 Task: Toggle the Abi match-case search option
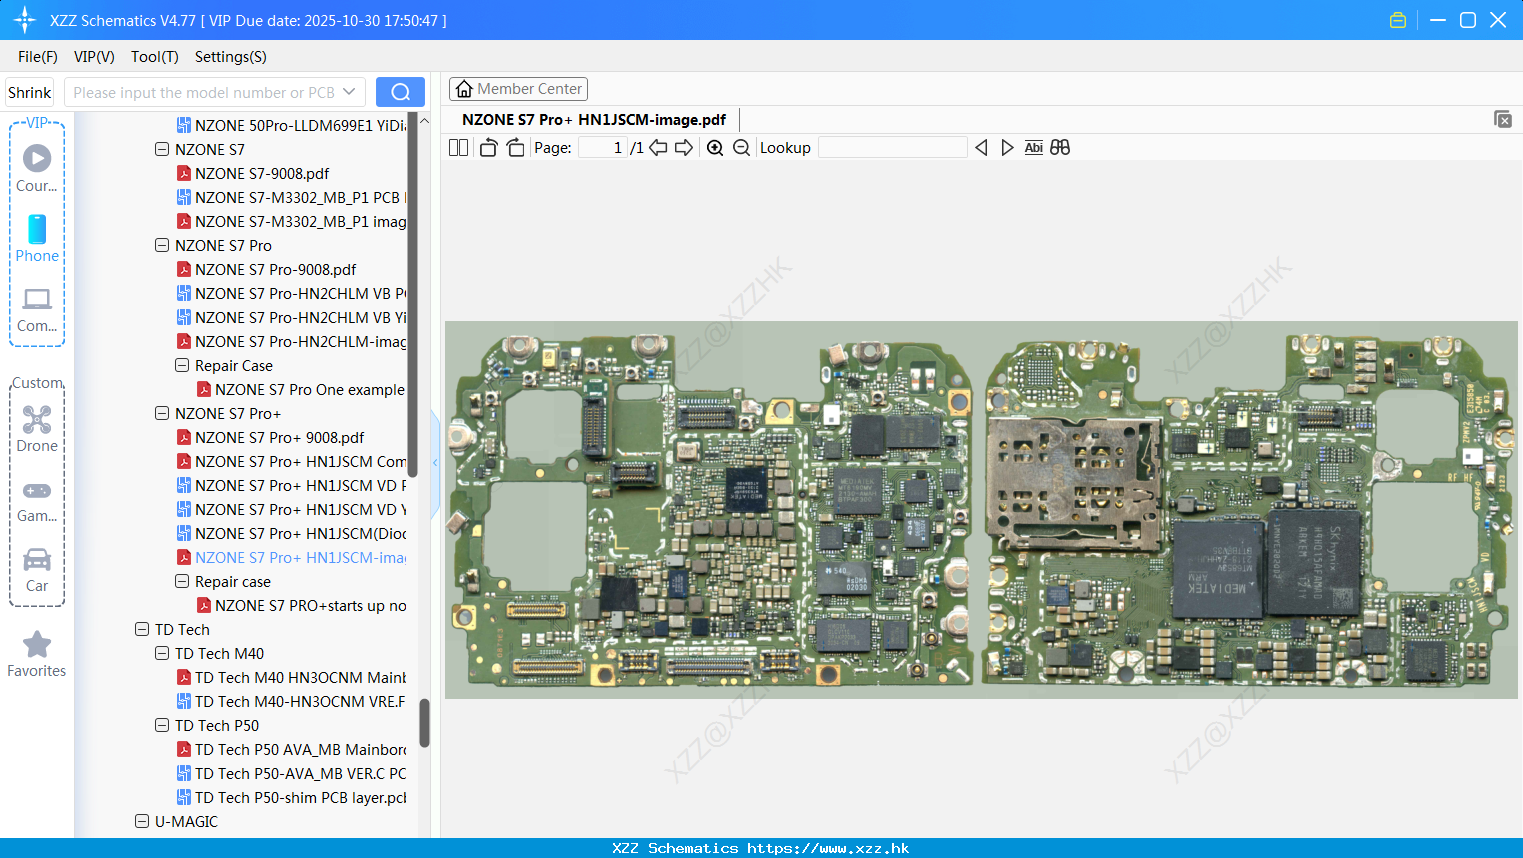(1034, 148)
